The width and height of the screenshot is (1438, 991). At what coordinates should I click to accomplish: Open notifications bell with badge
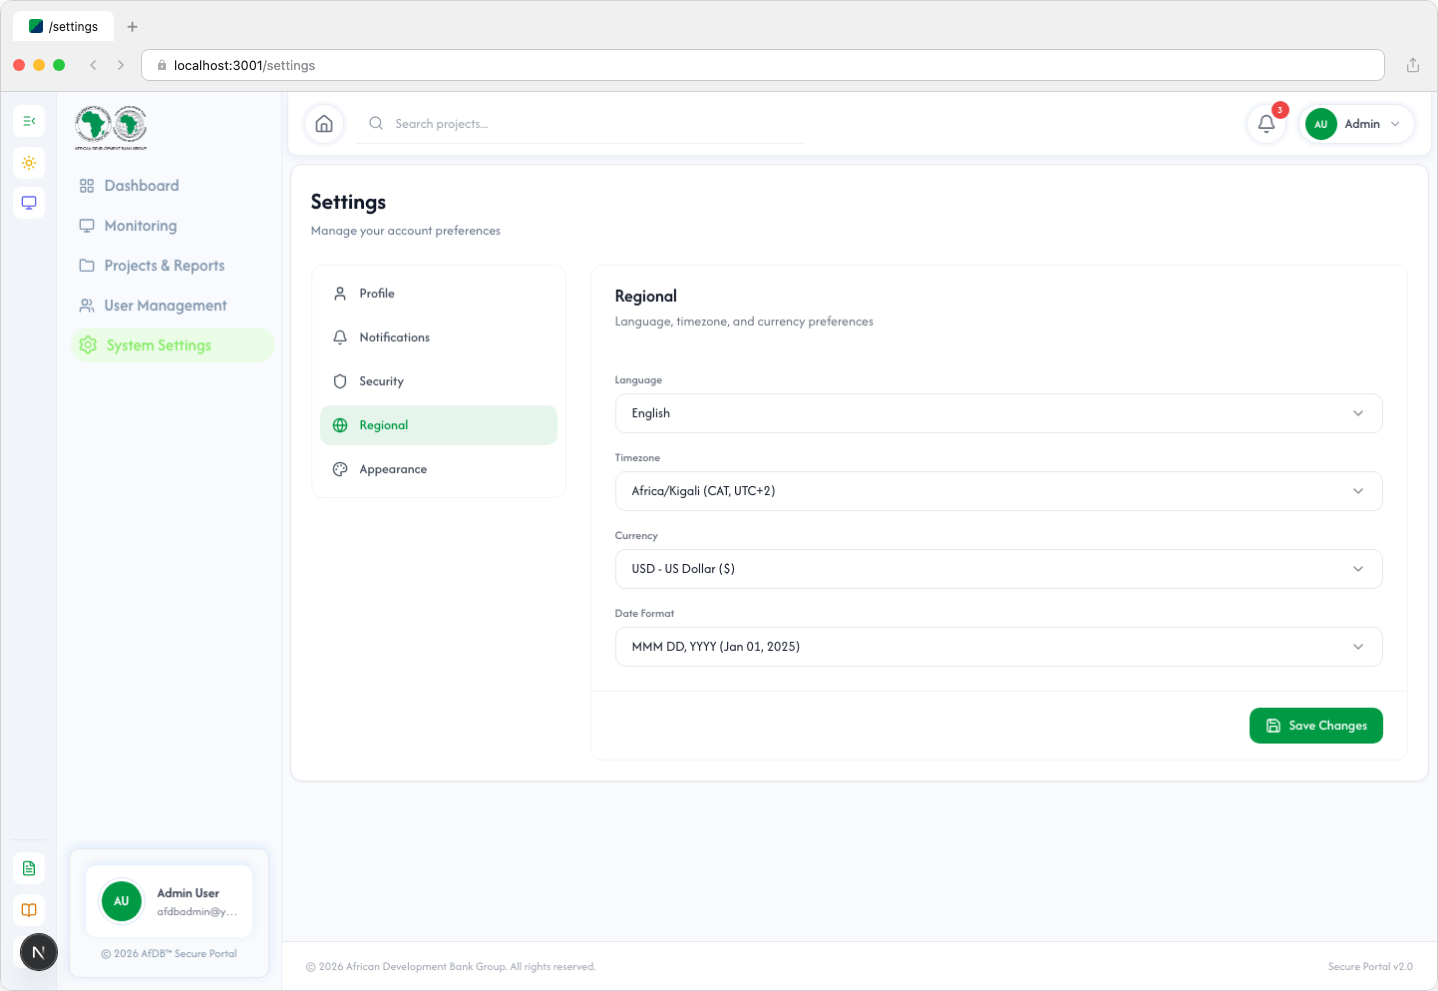[1266, 124]
